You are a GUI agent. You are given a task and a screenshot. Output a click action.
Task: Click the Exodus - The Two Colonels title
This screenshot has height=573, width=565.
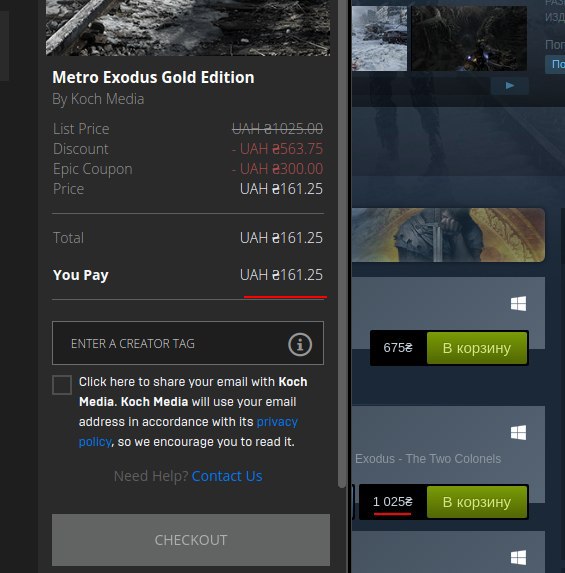[428, 459]
